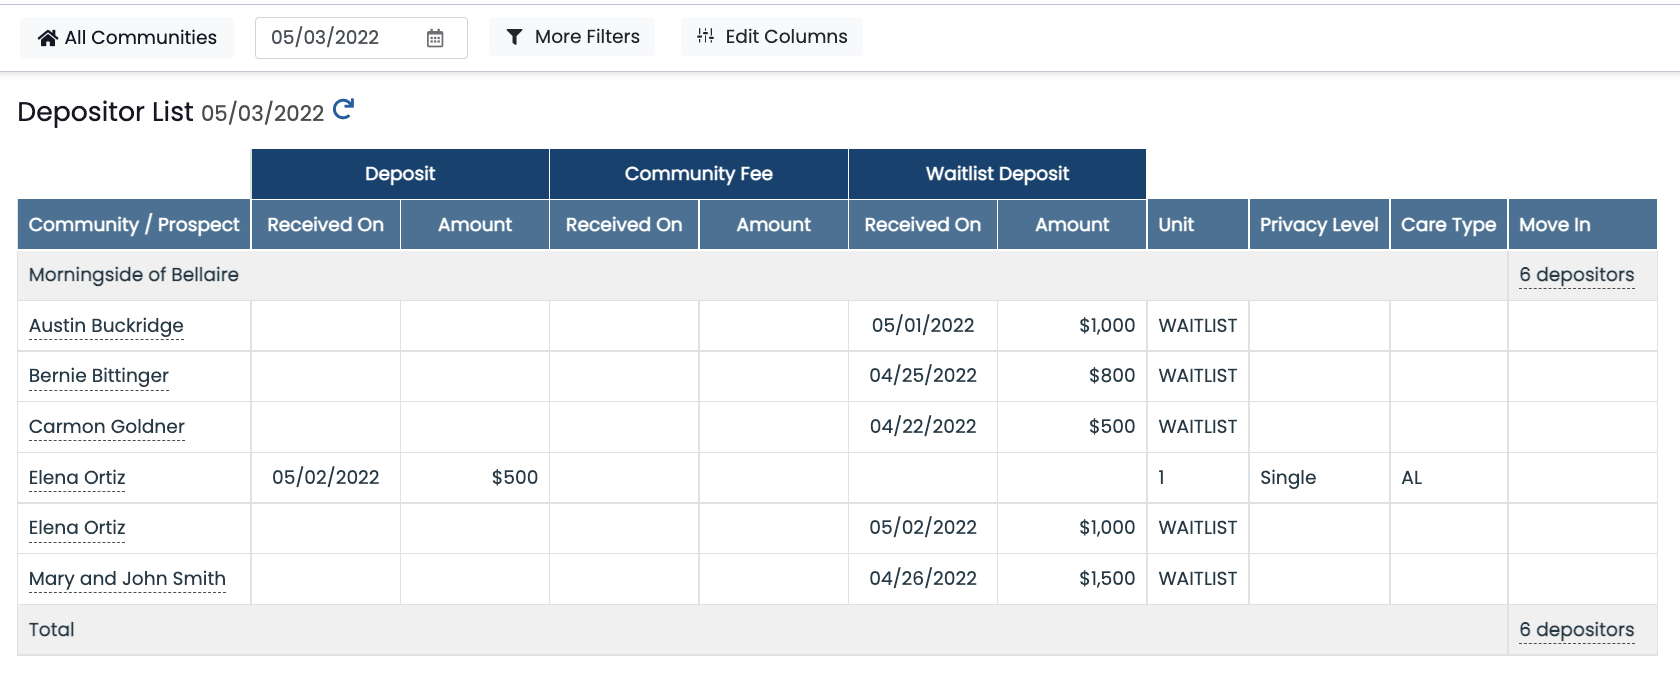The width and height of the screenshot is (1680, 678).
Task: Sort by Unit column header
Action: point(1198,224)
